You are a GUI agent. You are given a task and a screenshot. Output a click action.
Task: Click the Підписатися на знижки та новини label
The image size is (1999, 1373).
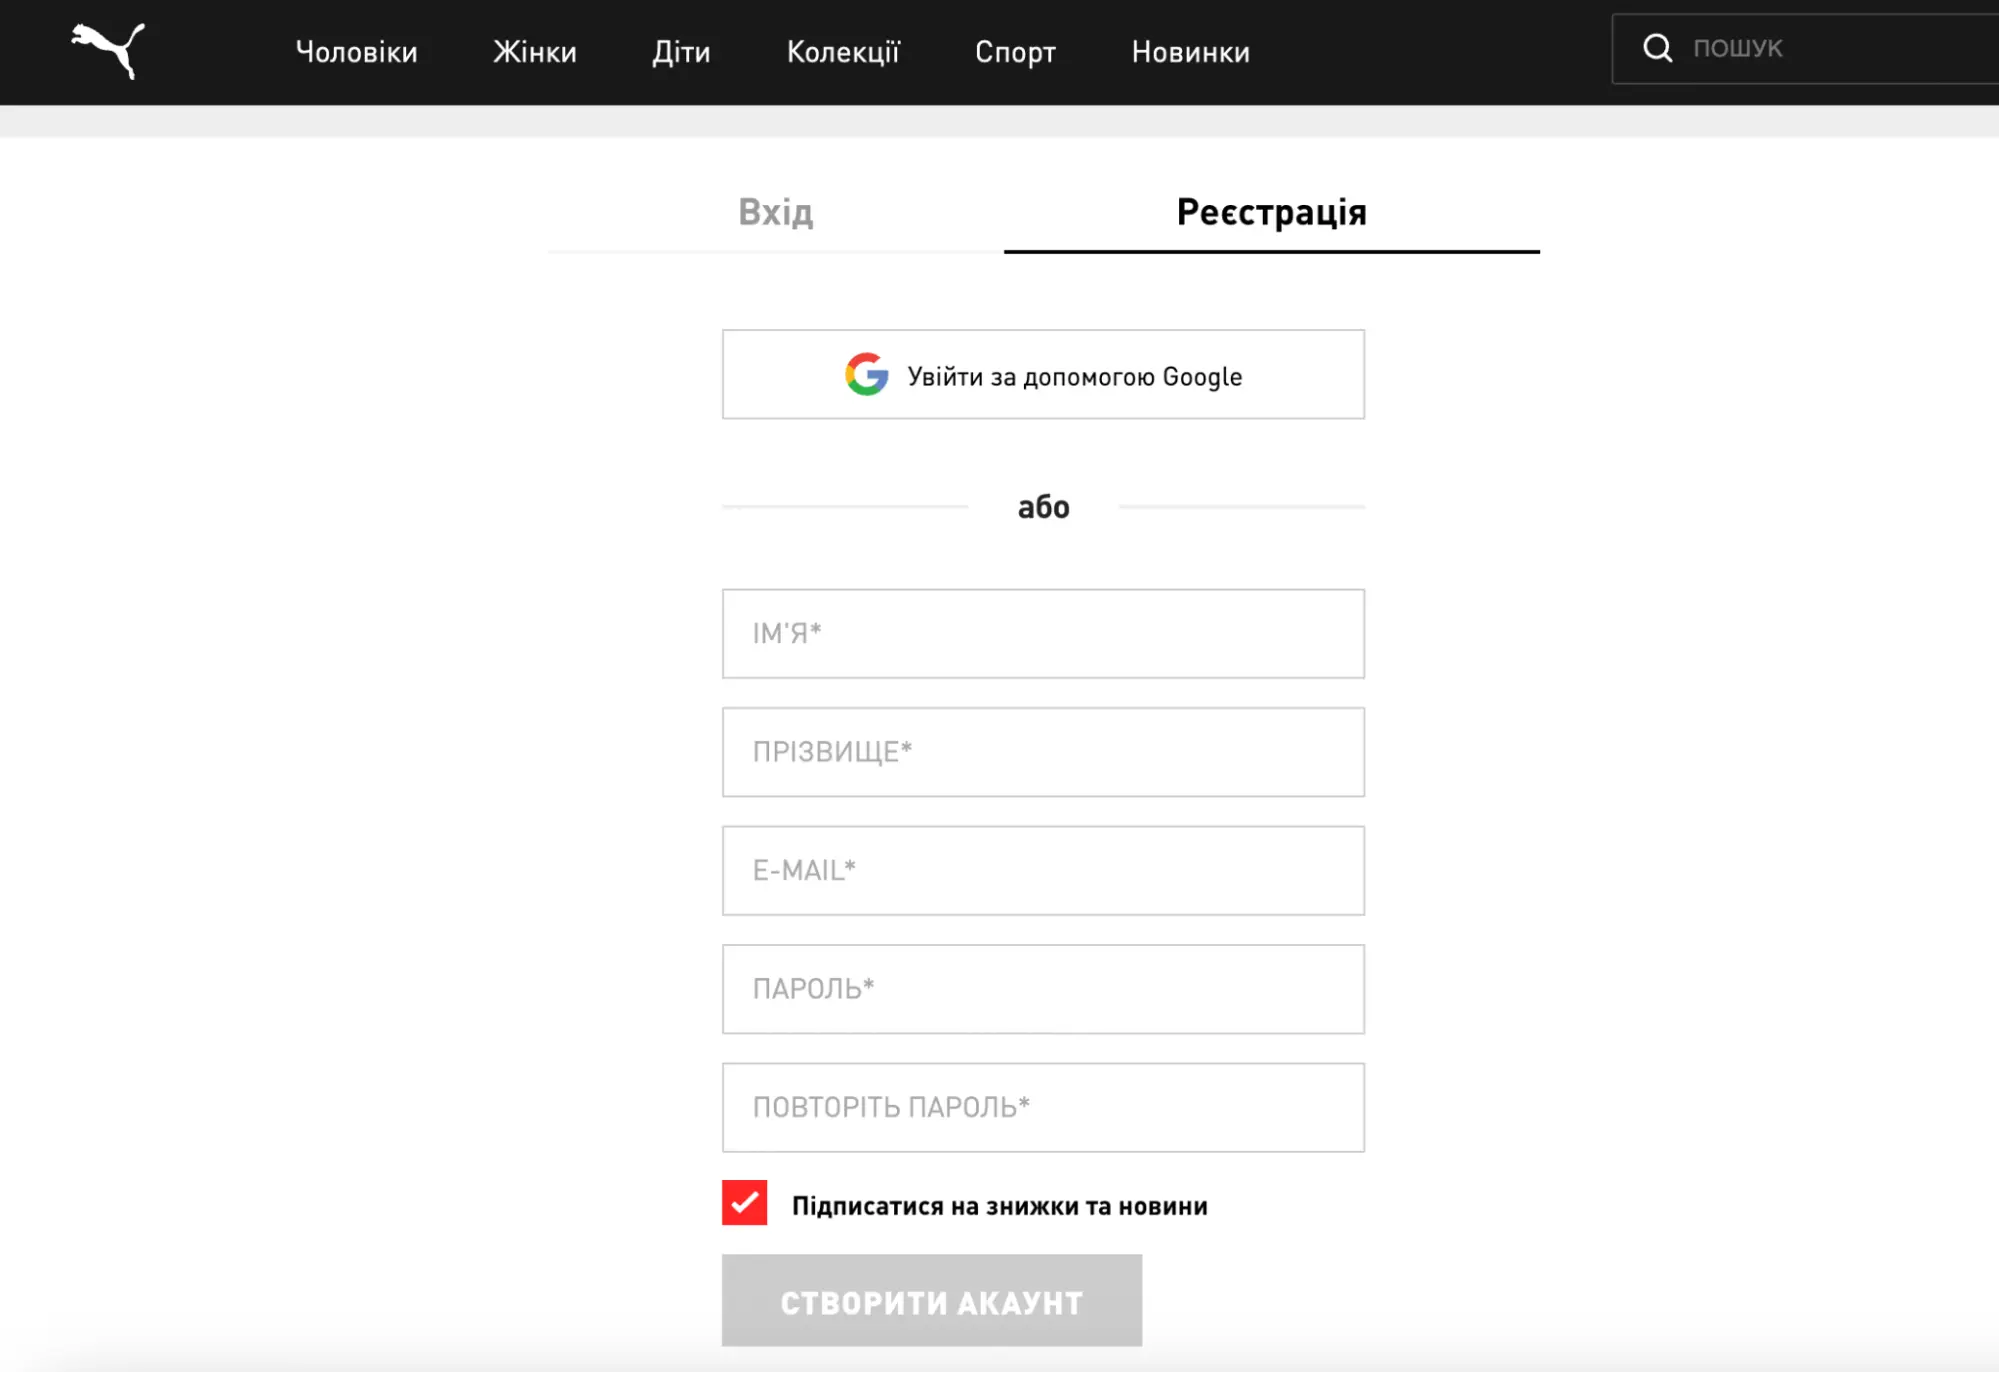pyautogui.click(x=999, y=1206)
